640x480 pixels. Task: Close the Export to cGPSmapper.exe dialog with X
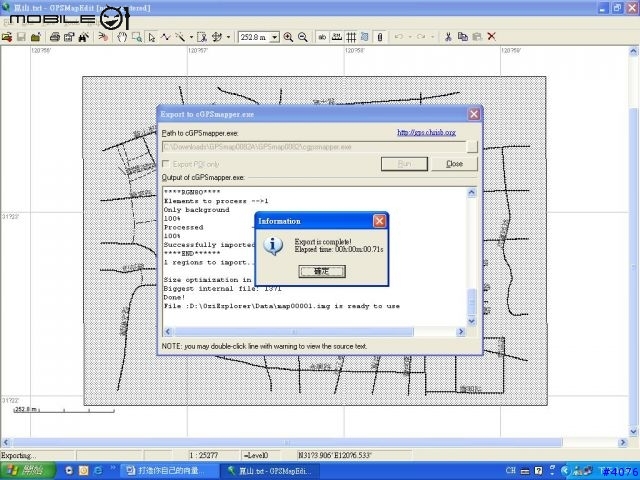point(473,114)
